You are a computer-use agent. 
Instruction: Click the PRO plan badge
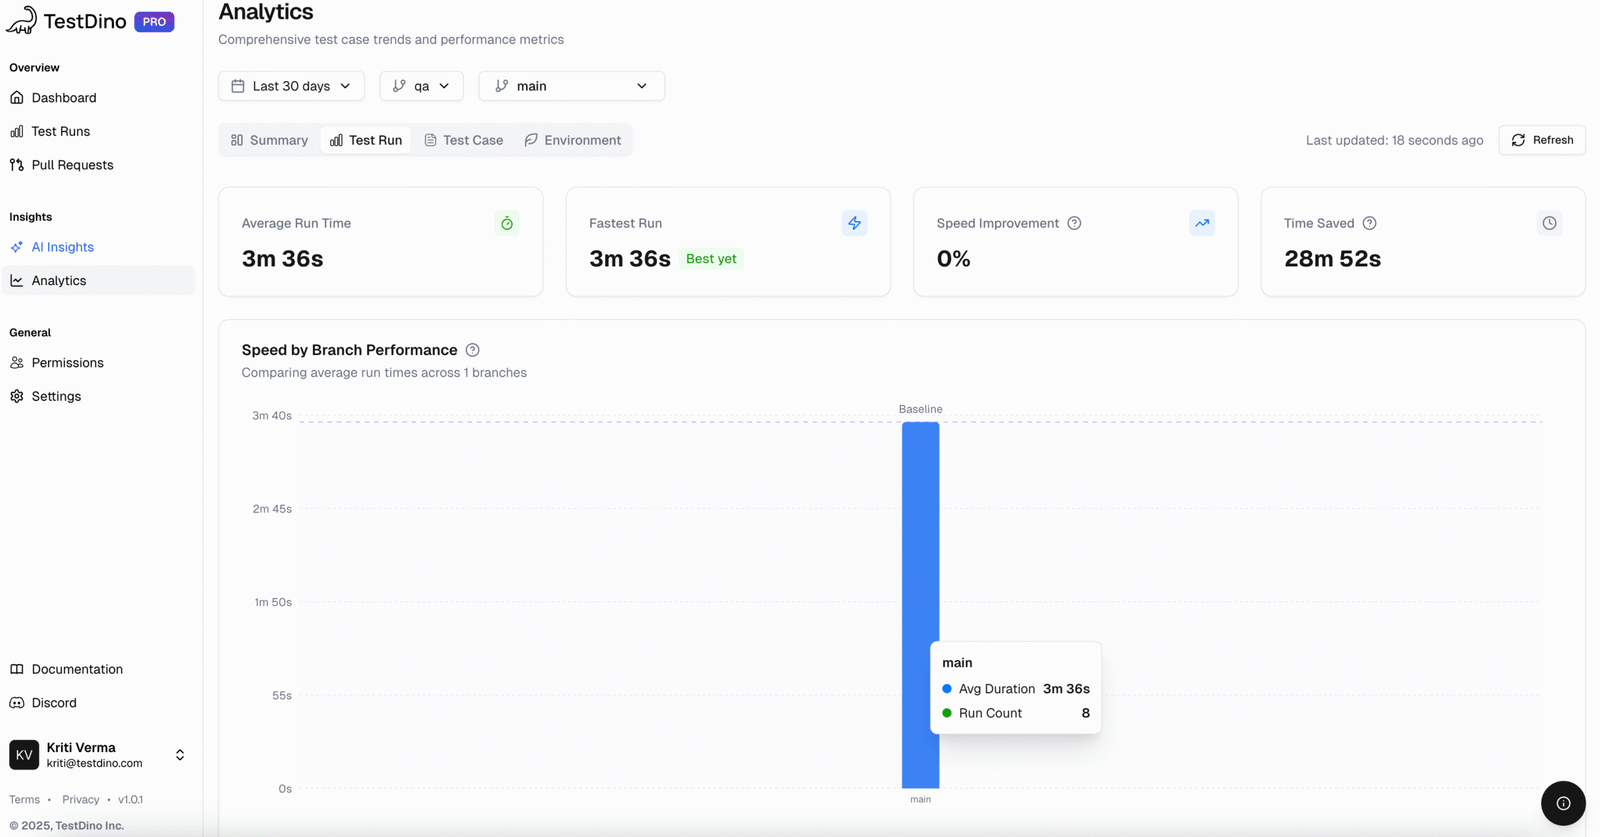[x=154, y=22]
